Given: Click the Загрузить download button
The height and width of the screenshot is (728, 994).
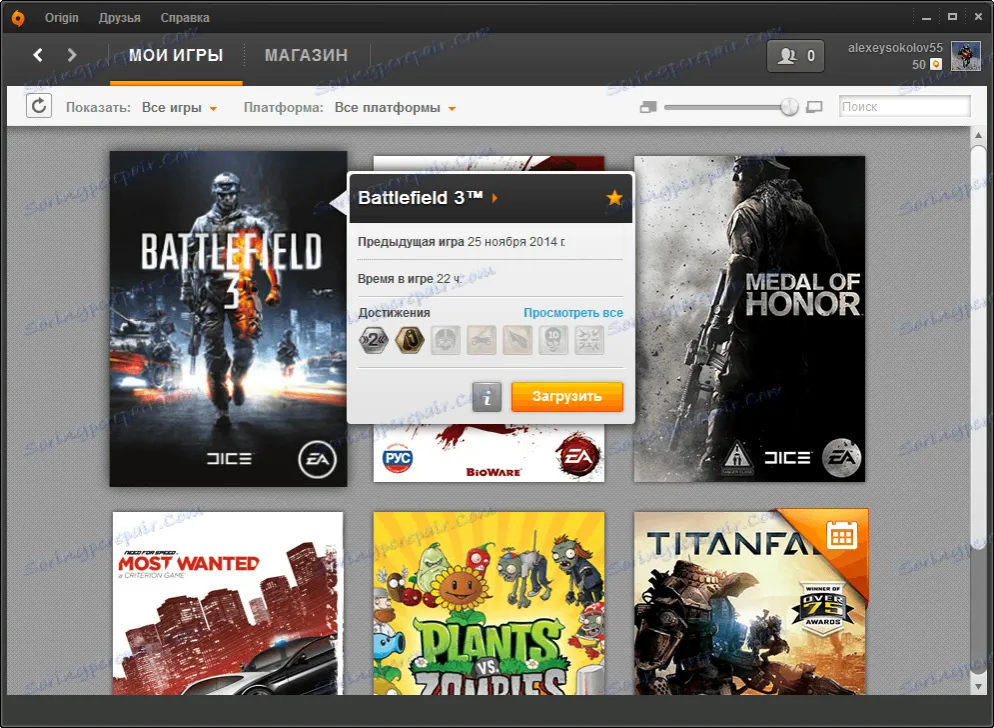Looking at the screenshot, I should [x=567, y=397].
